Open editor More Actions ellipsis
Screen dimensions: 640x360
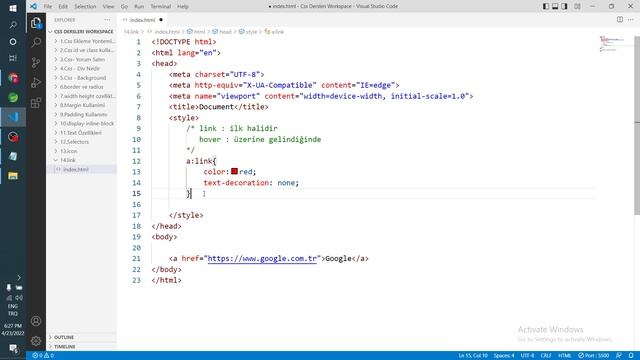(x=631, y=20)
